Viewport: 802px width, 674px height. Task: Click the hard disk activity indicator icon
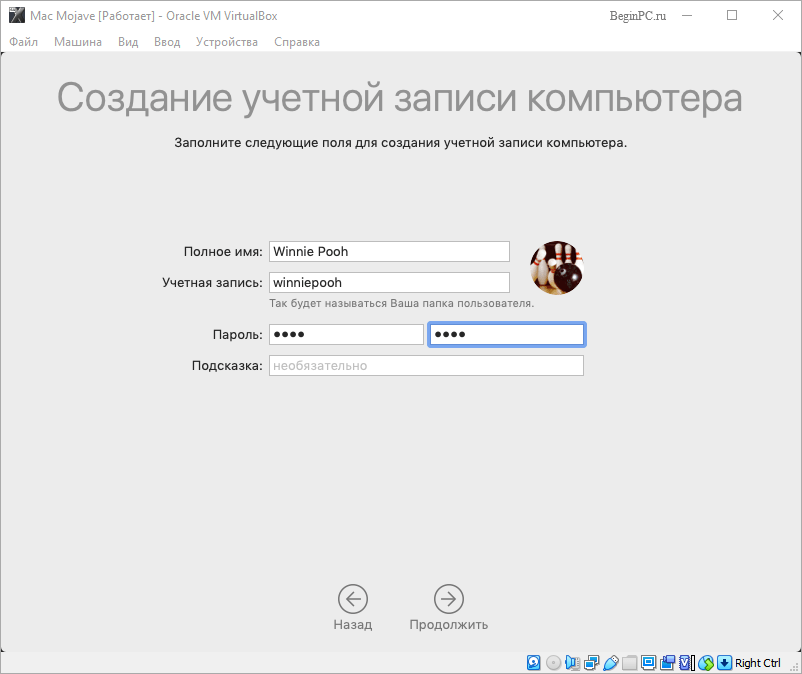pyautogui.click(x=533, y=663)
